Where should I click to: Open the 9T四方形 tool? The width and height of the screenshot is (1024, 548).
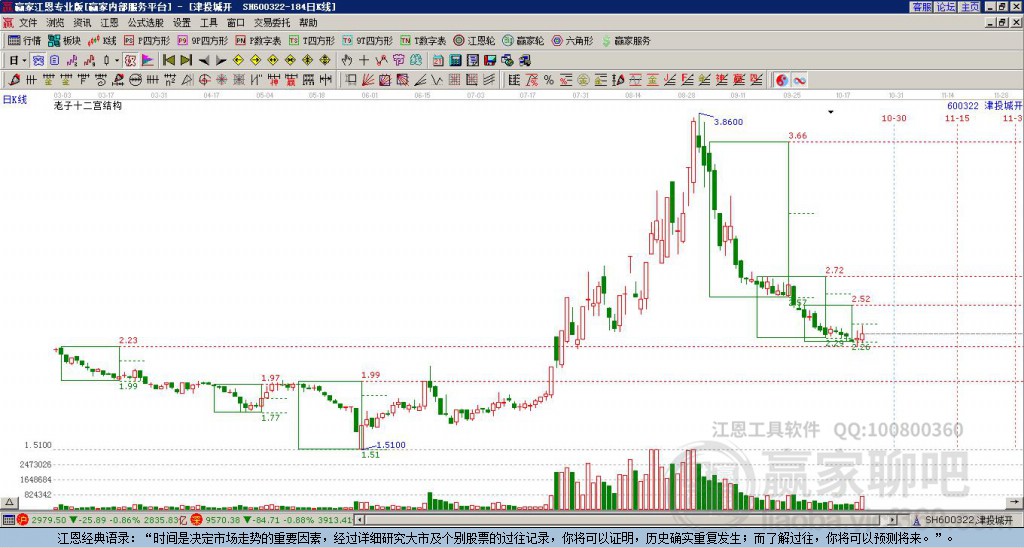[x=367, y=40]
